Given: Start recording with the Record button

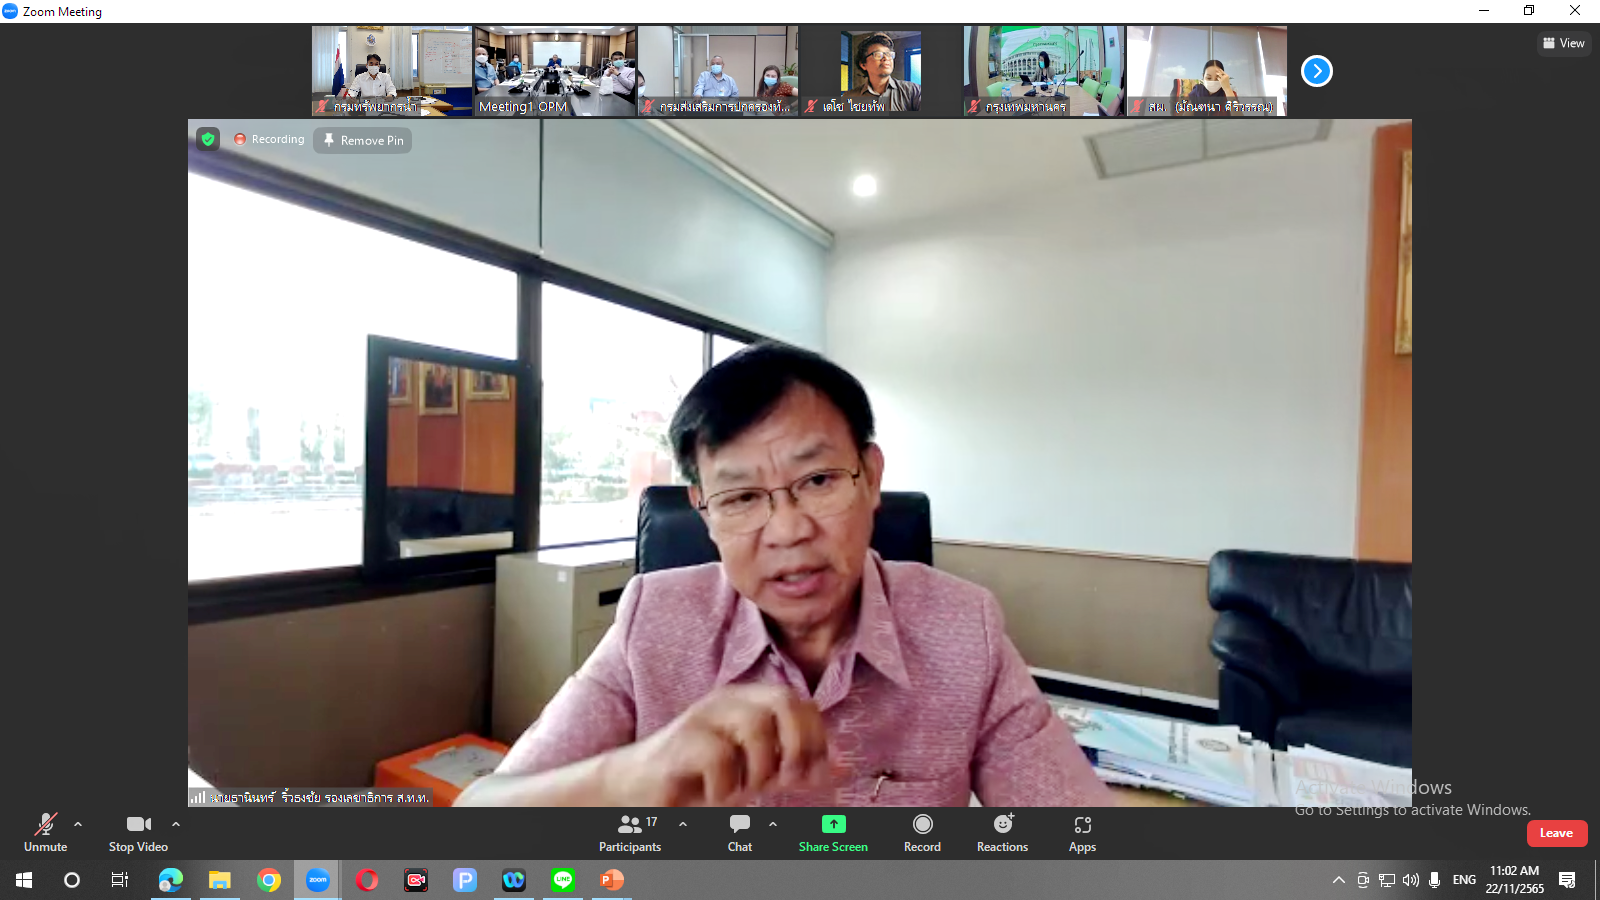Looking at the screenshot, I should point(922,832).
